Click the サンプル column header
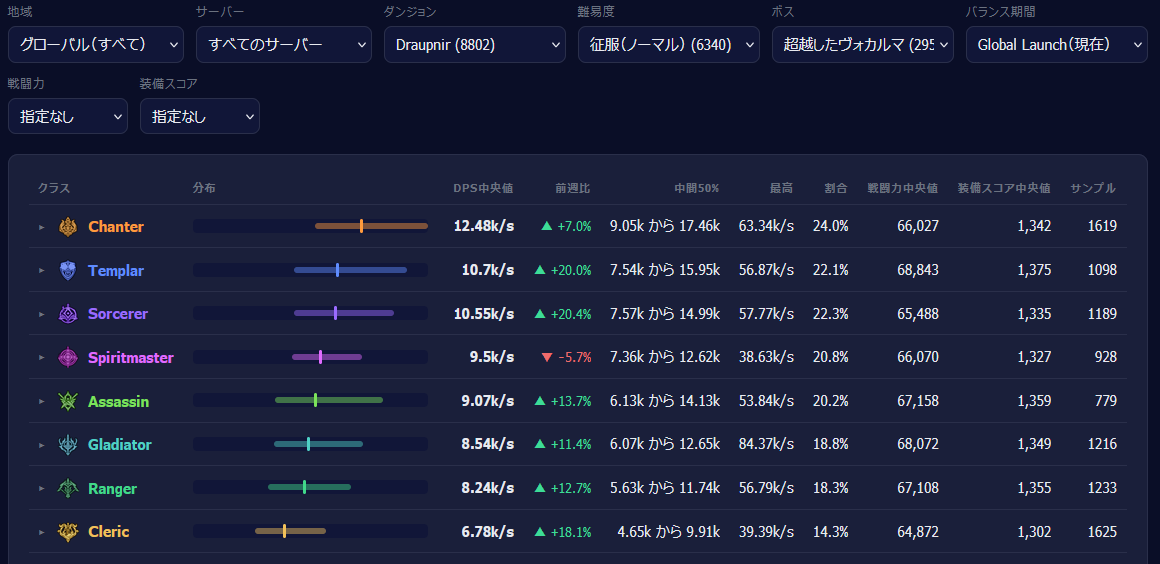 click(1093, 188)
